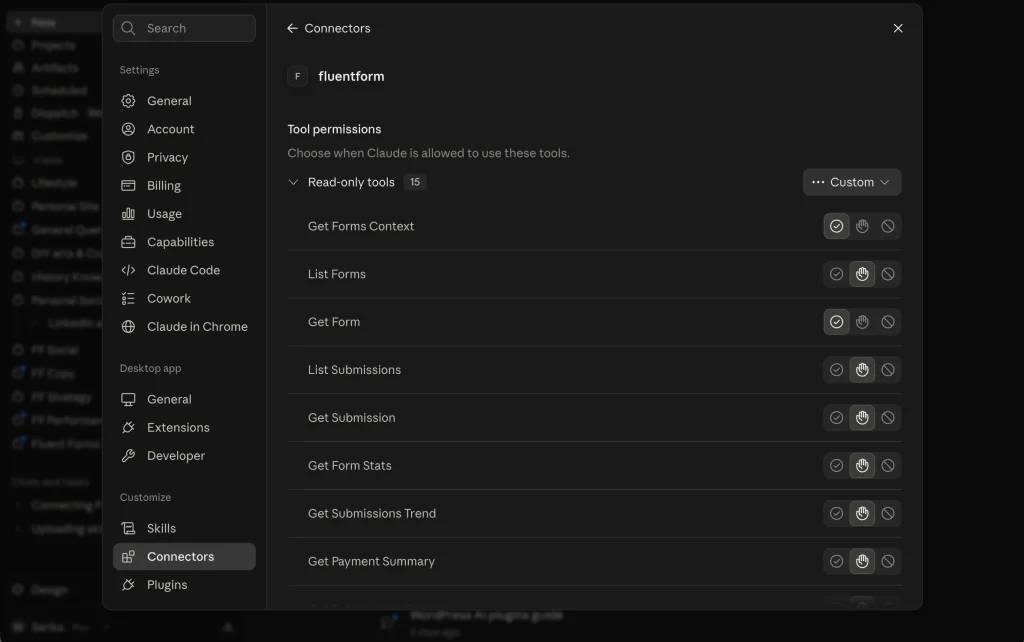1024x642 pixels.
Task: Allow Get Payment Summary with checkmark icon
Action: tap(836, 562)
